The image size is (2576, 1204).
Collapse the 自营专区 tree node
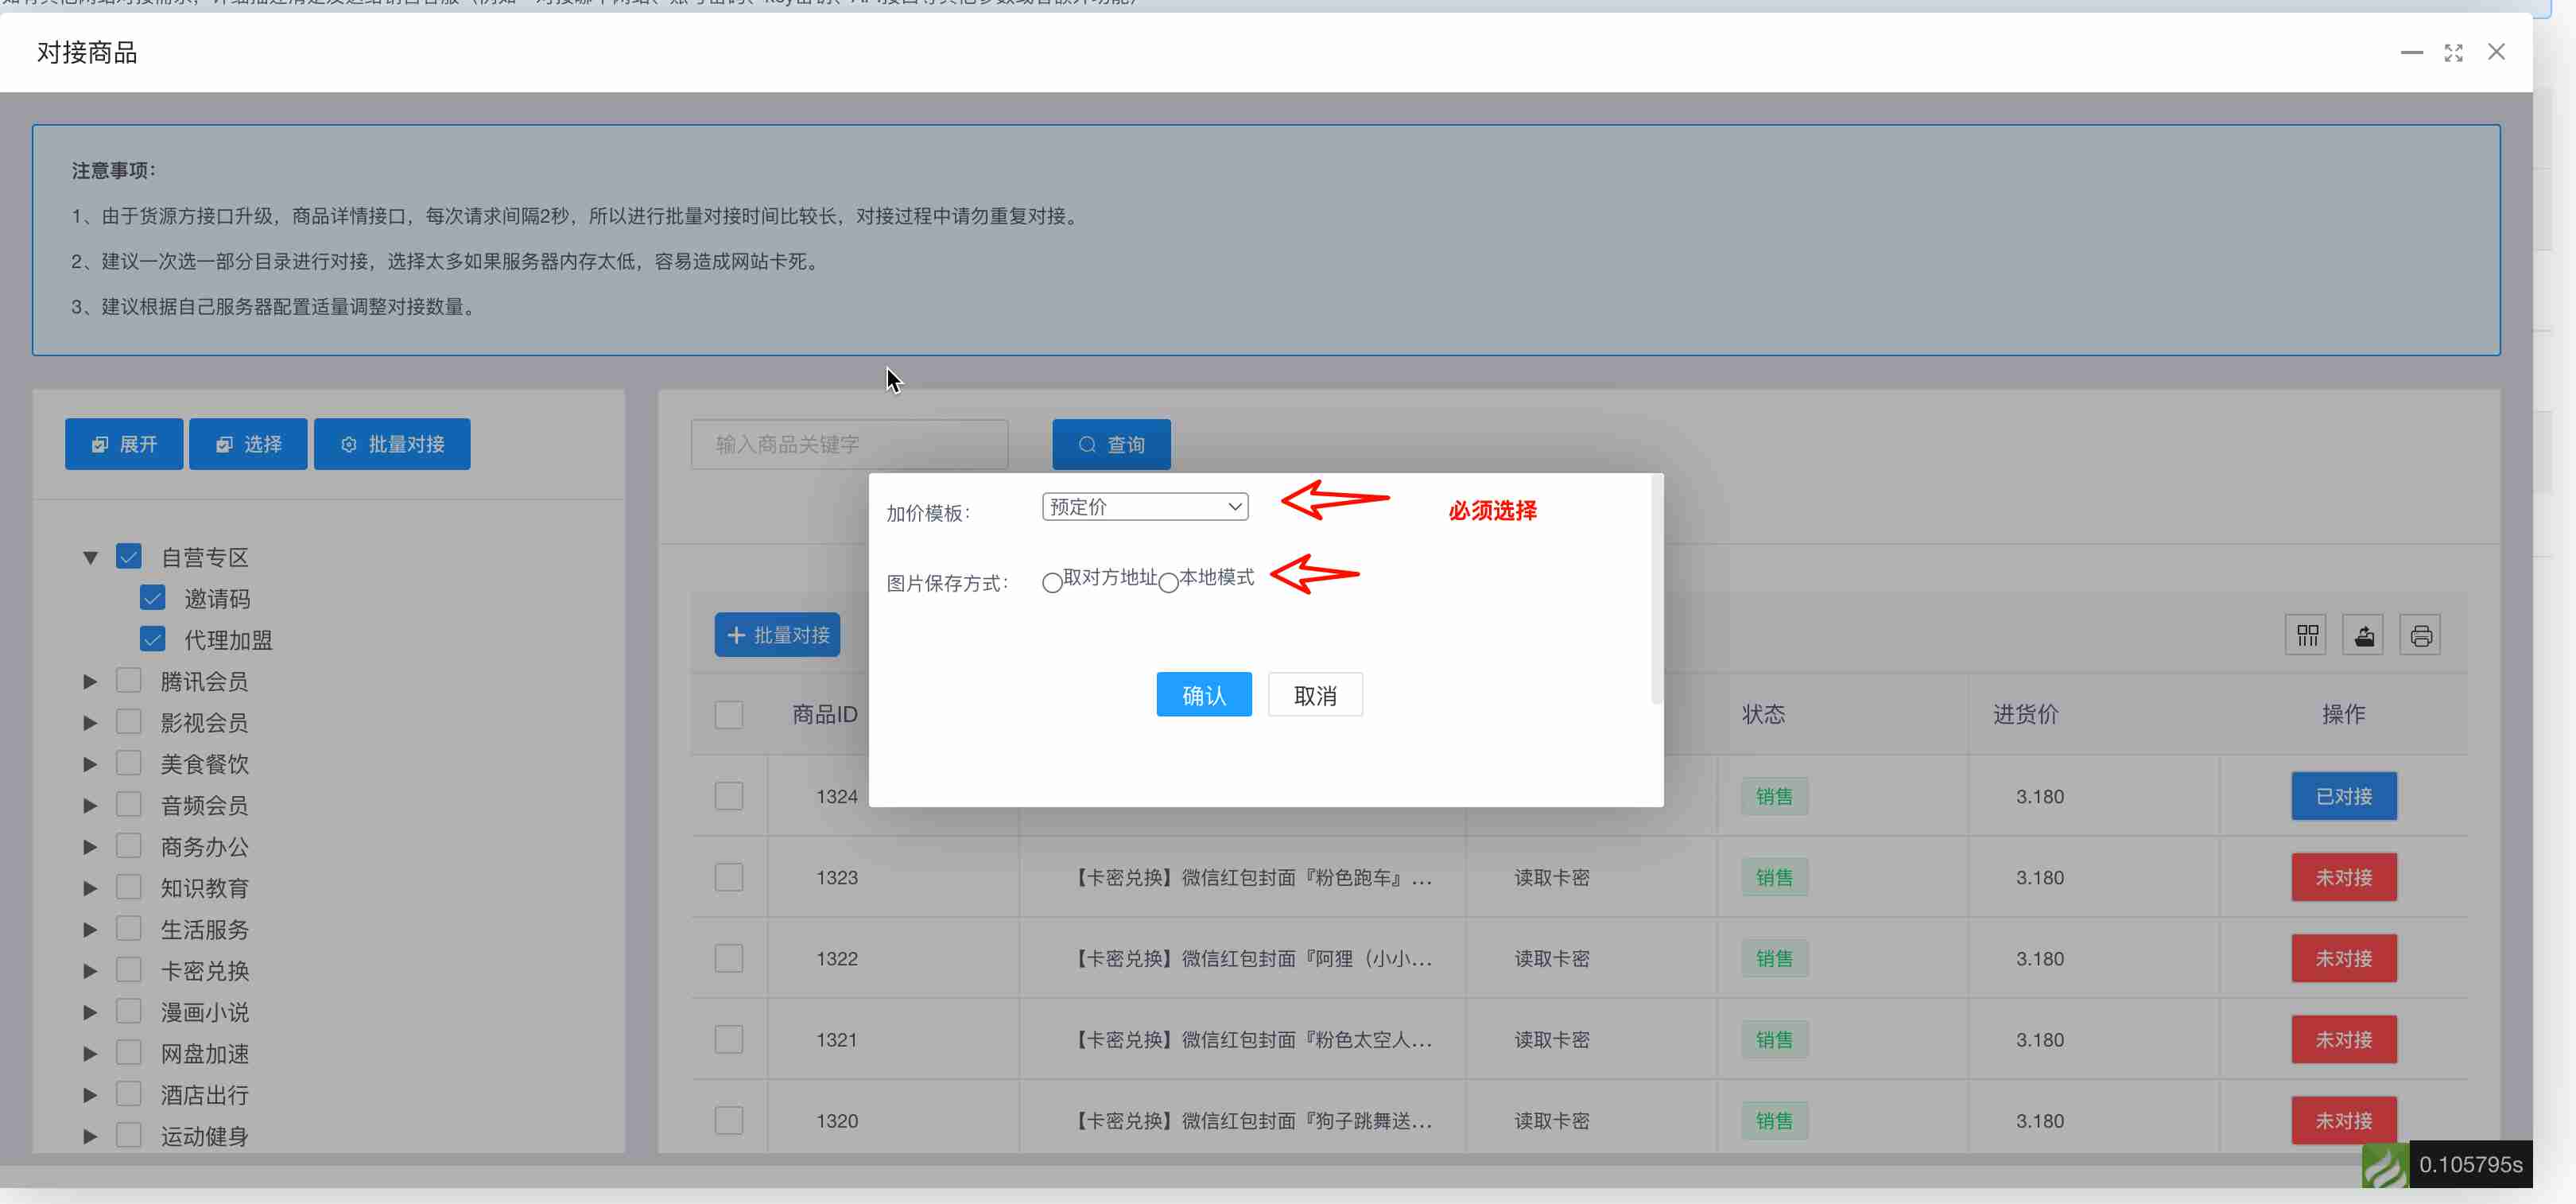(x=90, y=557)
